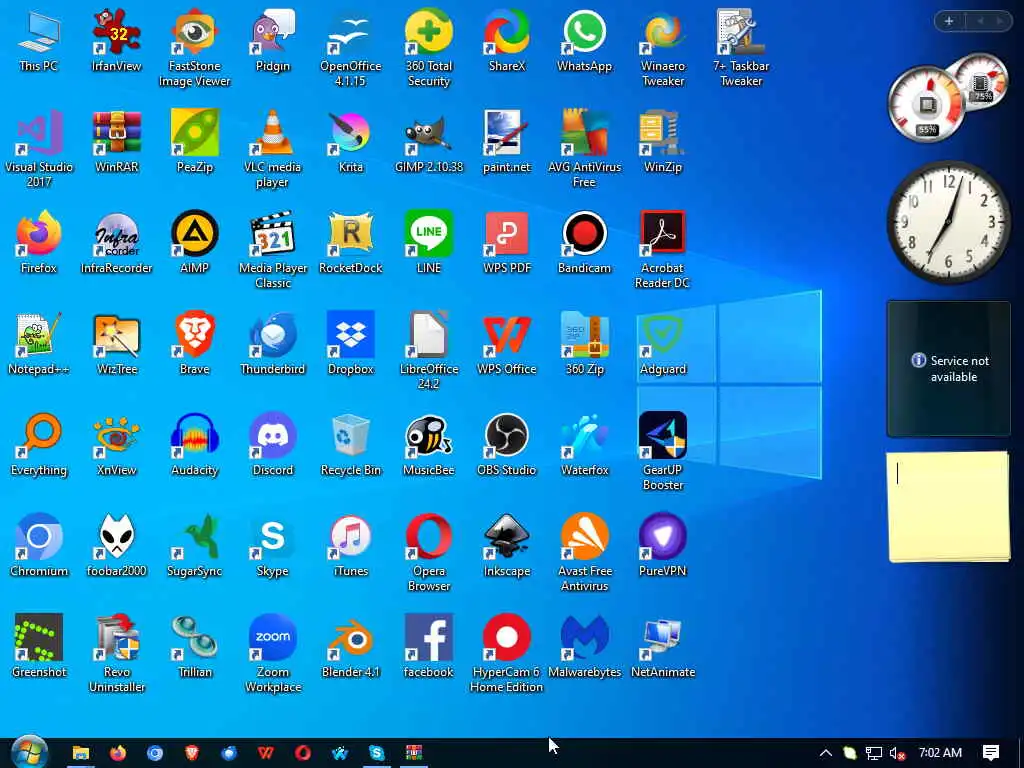Click the muted volume tray icon

898,753
